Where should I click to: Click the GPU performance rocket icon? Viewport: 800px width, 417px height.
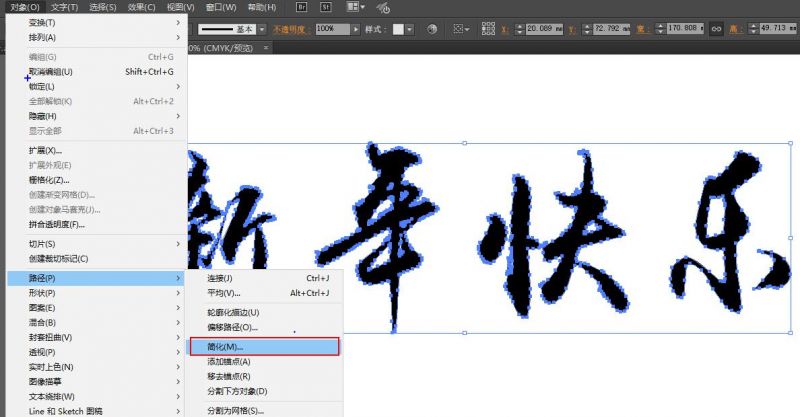coord(382,7)
